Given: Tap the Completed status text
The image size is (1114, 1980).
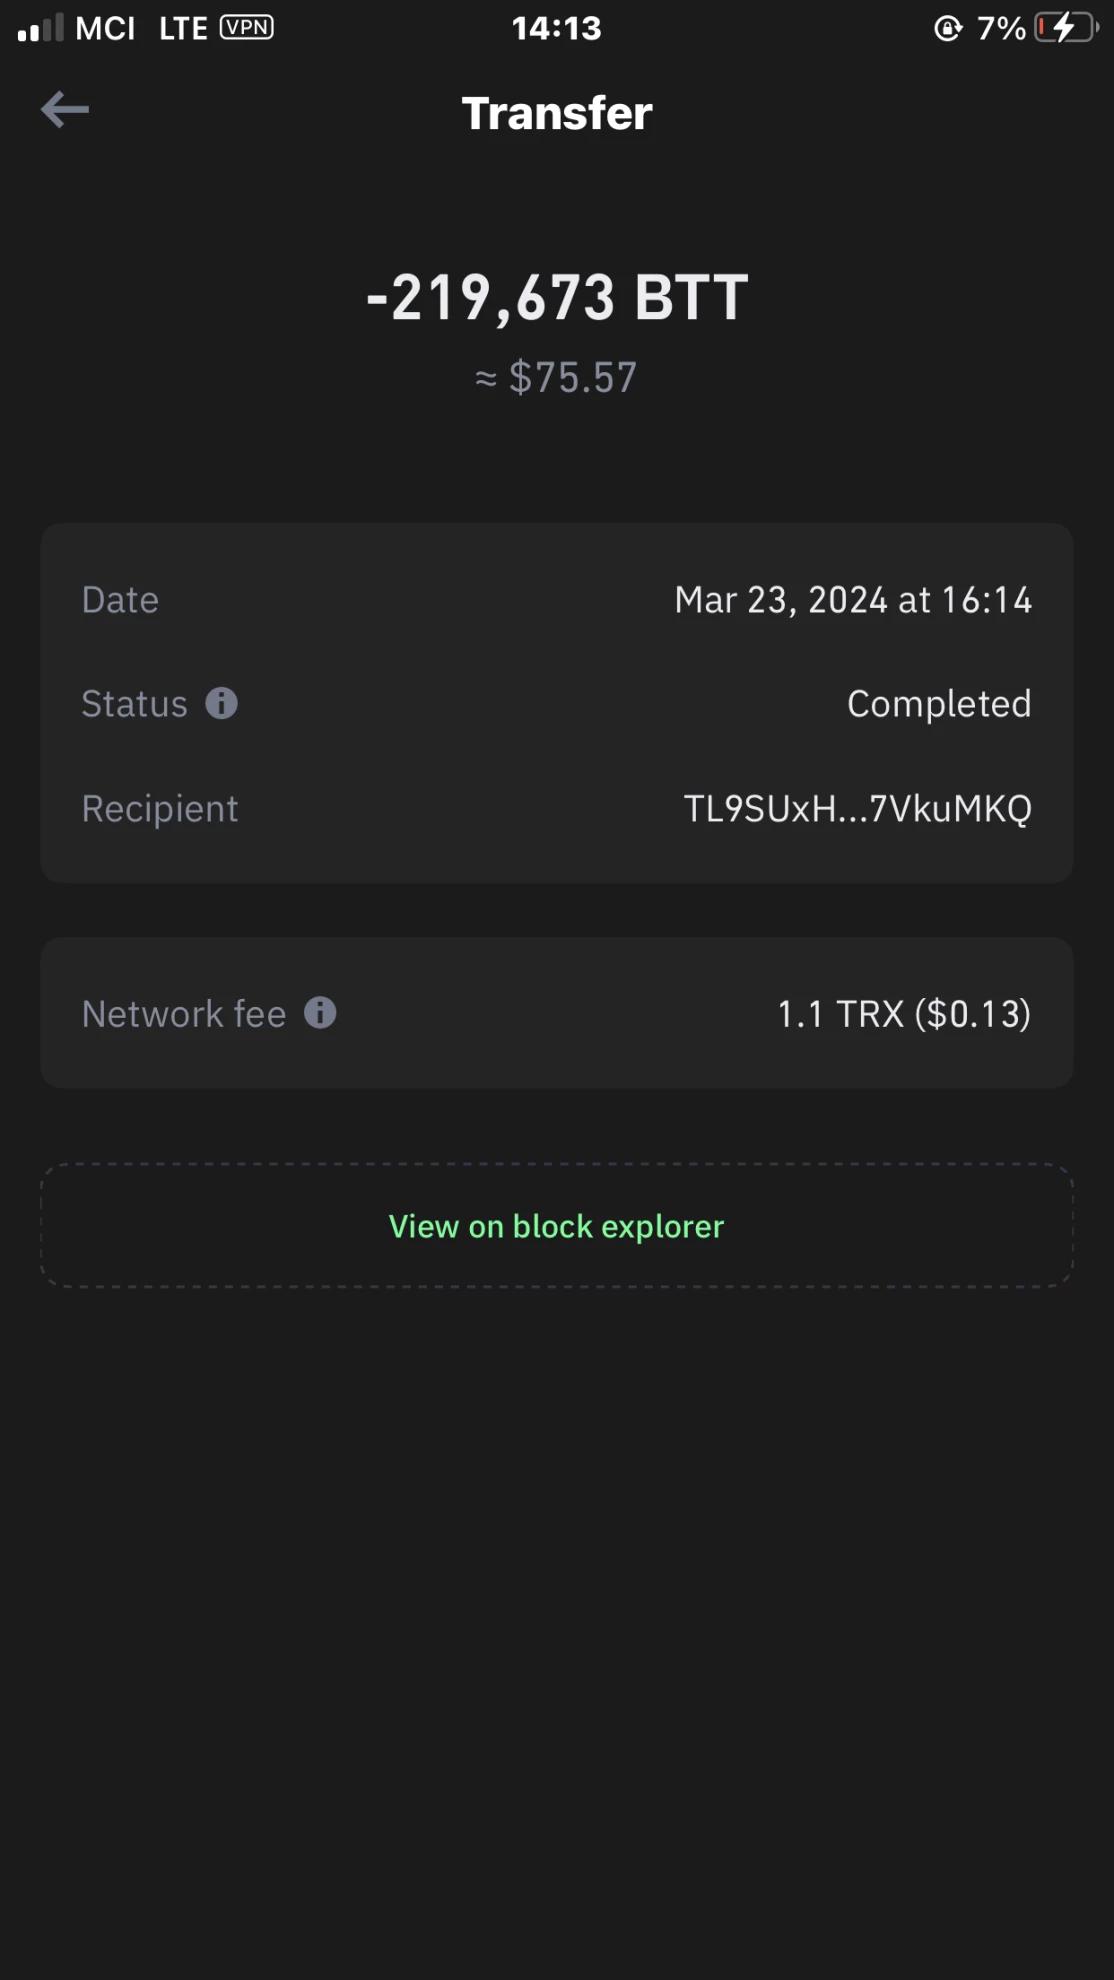Looking at the screenshot, I should click(940, 704).
